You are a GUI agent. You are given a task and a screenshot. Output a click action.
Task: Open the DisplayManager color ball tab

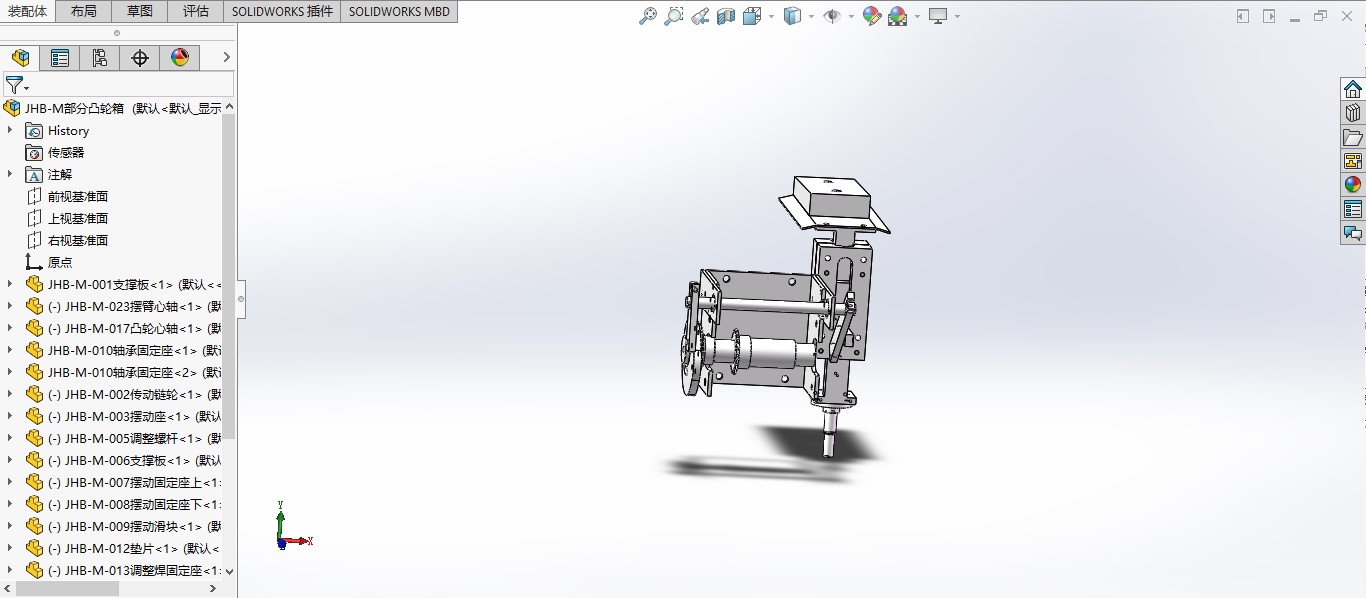180,58
